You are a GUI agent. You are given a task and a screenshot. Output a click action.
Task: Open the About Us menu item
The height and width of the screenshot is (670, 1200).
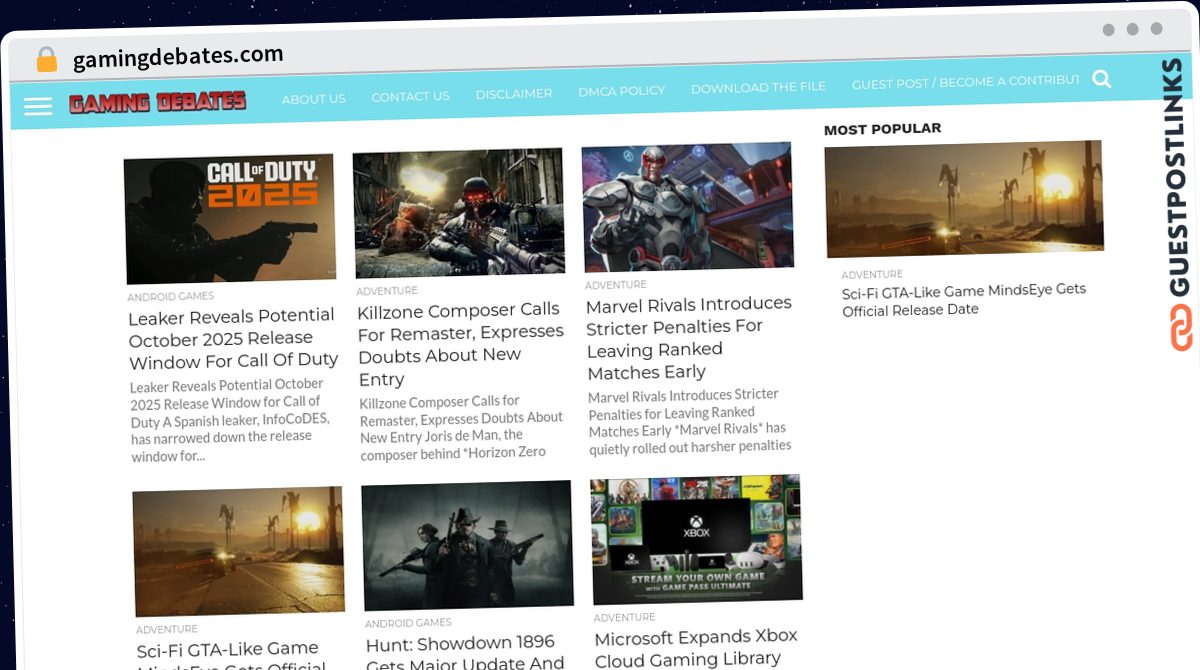[x=313, y=98]
